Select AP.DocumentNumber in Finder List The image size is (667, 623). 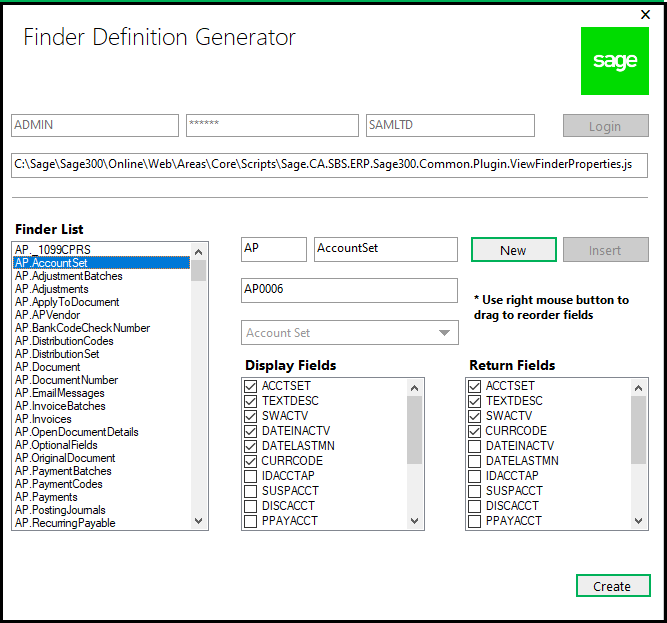coord(101,380)
